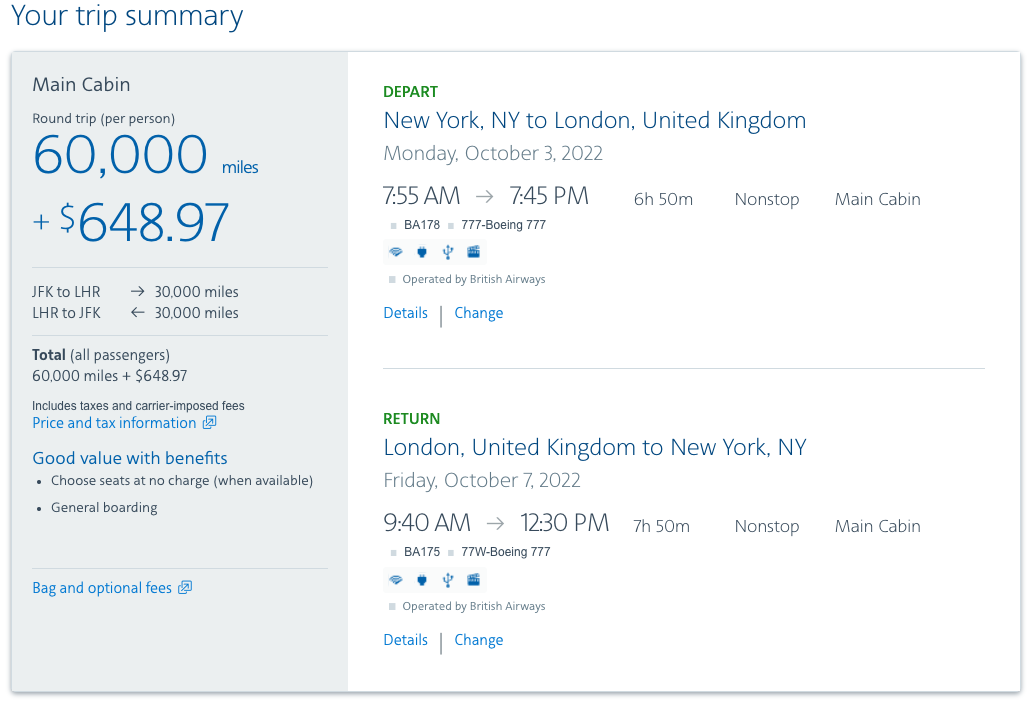Click the Wi-Fi icon on the return flight
This screenshot has height=702, width=1032.
396,580
